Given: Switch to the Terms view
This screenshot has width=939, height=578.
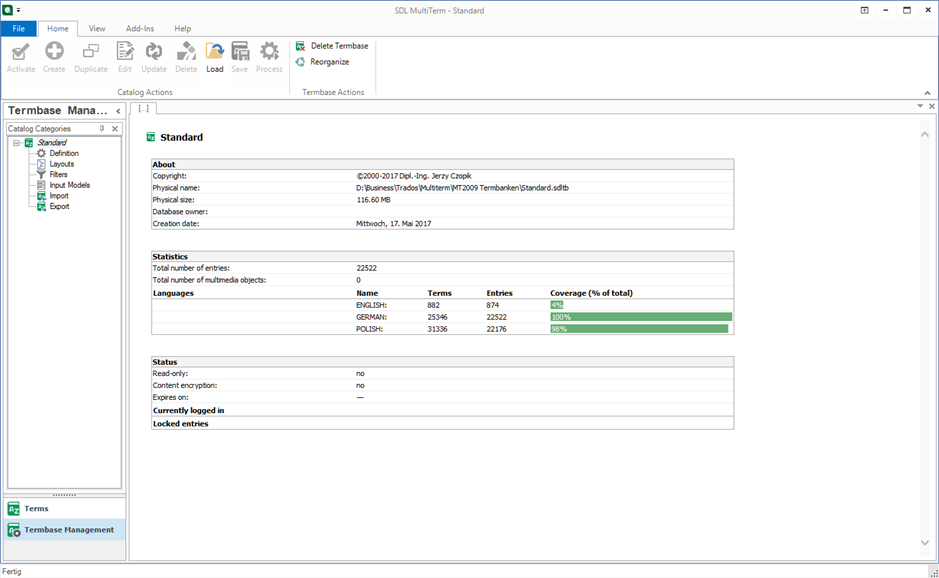Looking at the screenshot, I should [36, 509].
